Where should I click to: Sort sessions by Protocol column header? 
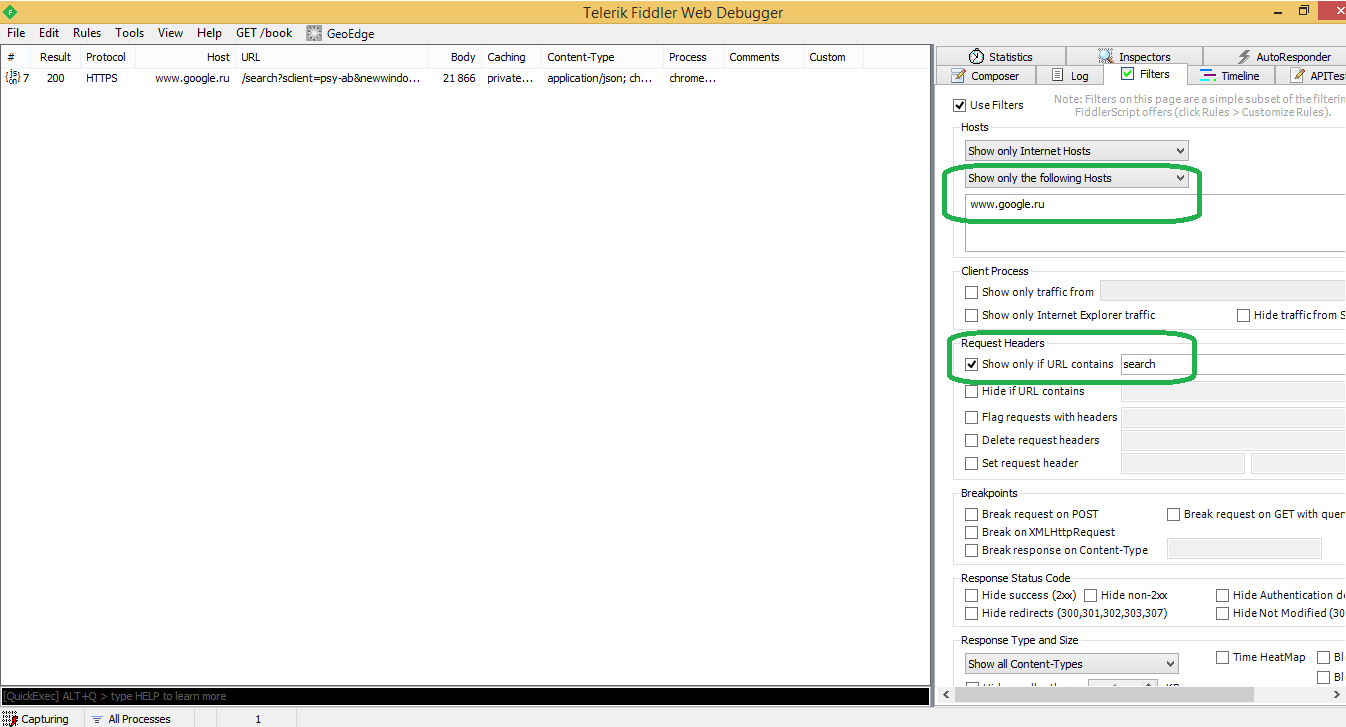108,57
